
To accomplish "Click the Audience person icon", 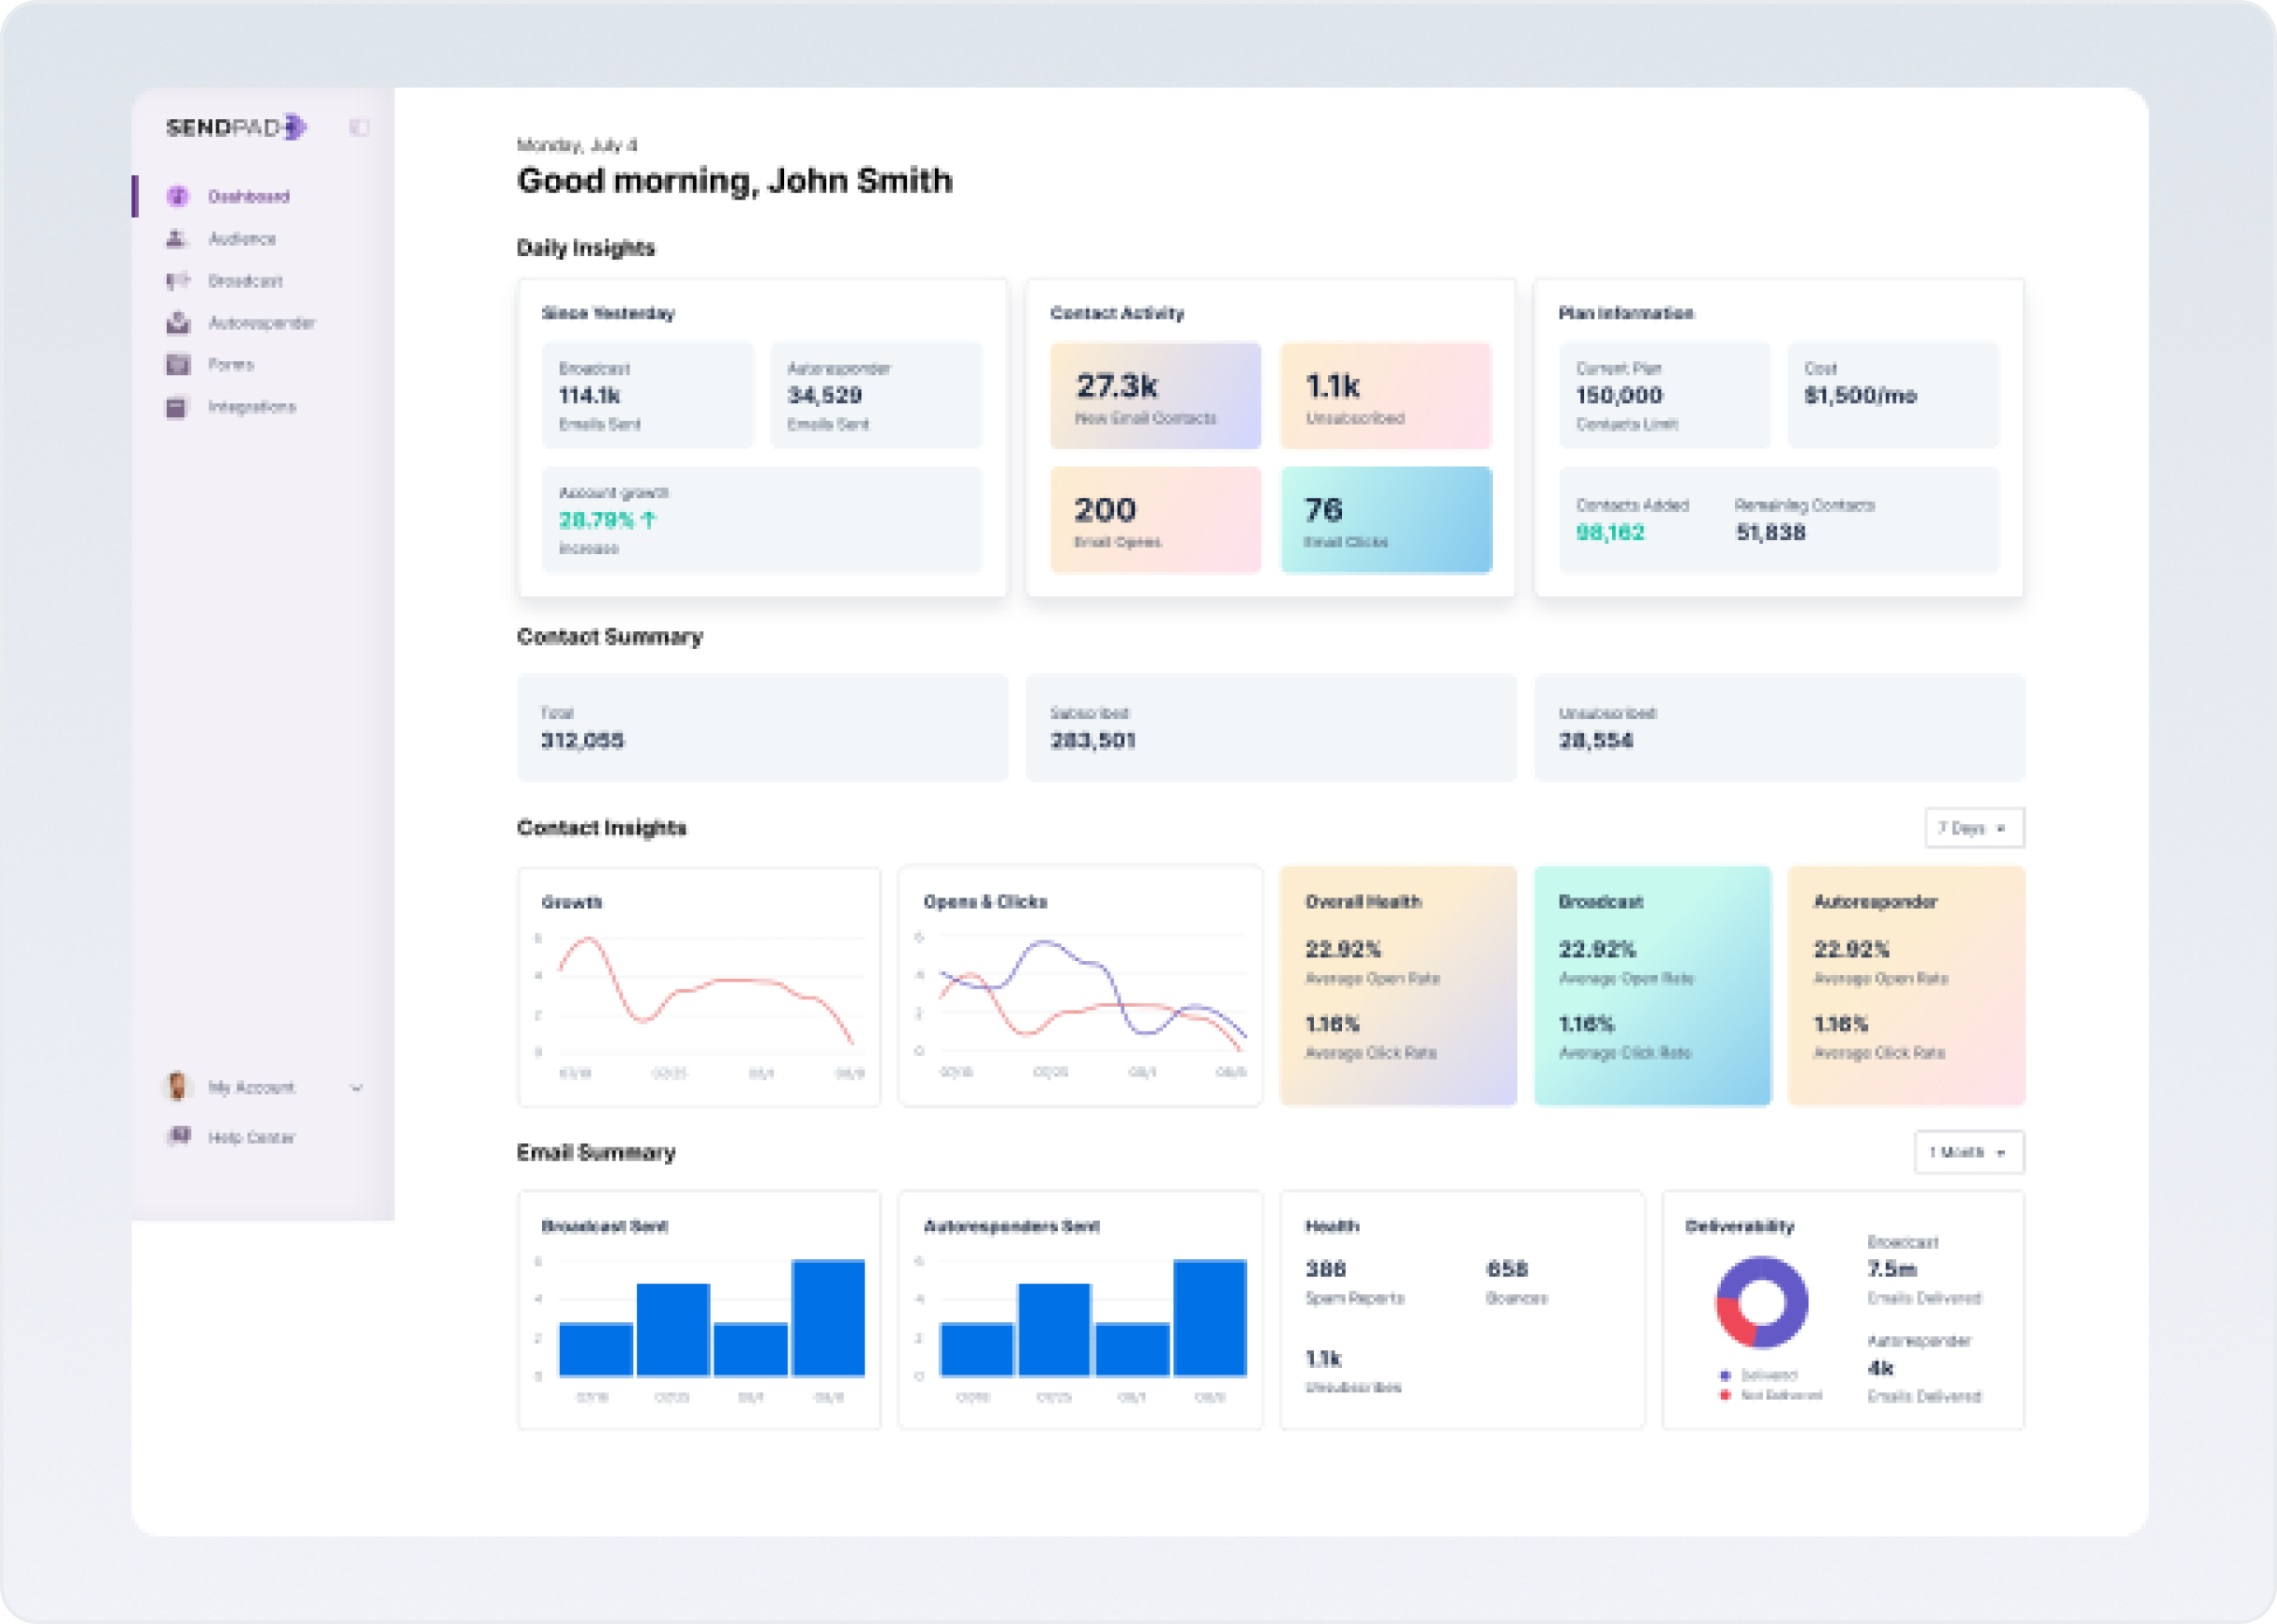I will [177, 238].
